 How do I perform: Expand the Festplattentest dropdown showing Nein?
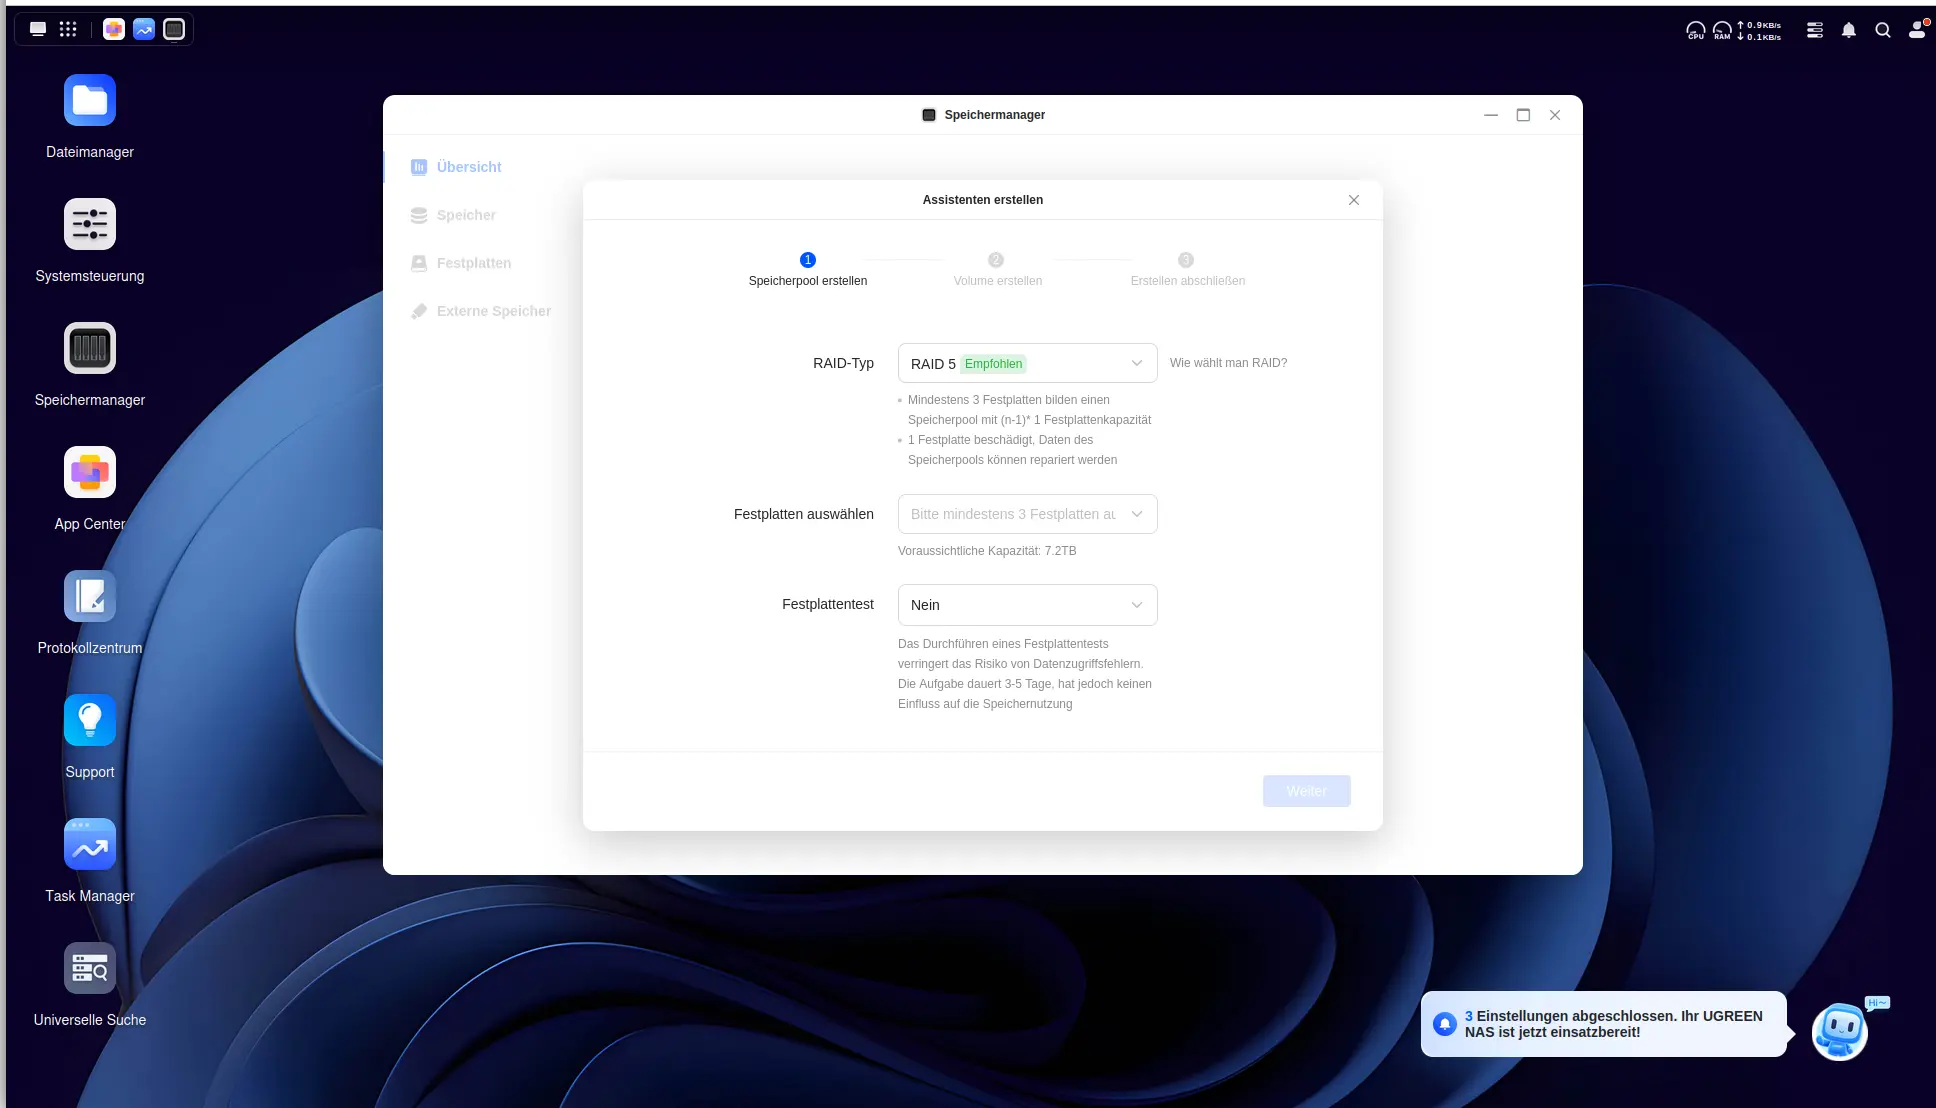pyautogui.click(x=1027, y=605)
